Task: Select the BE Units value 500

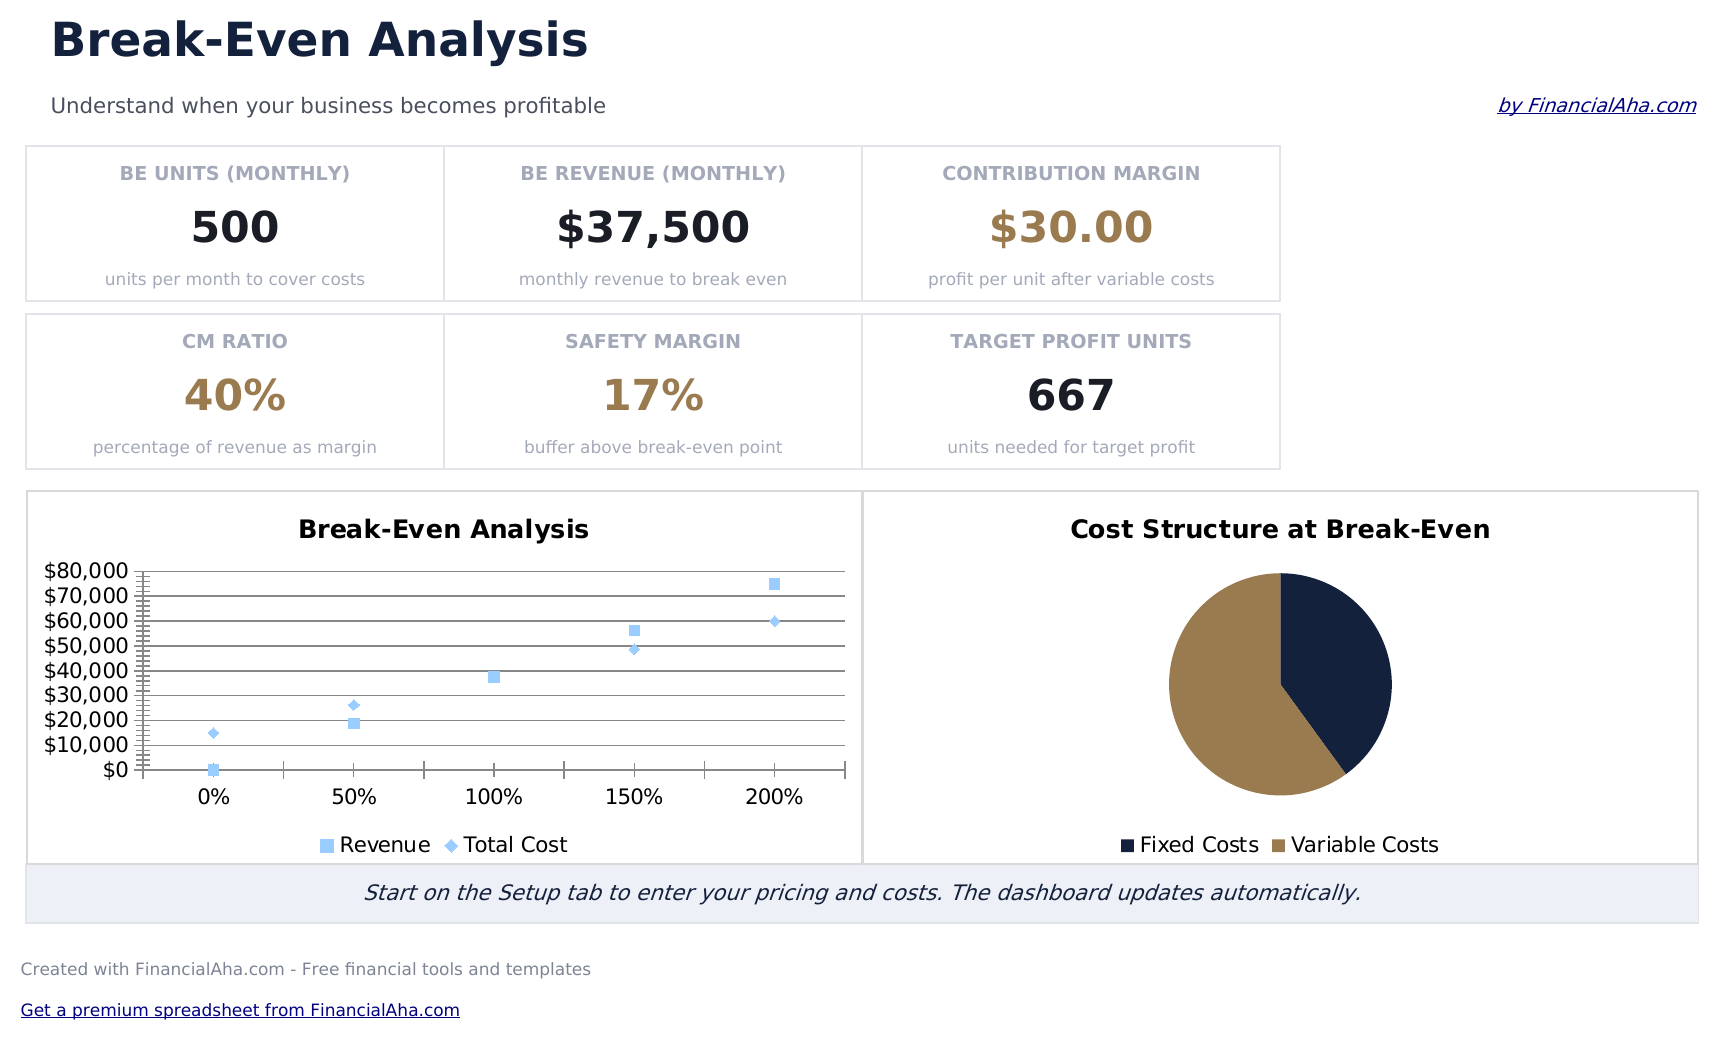Action: (235, 227)
